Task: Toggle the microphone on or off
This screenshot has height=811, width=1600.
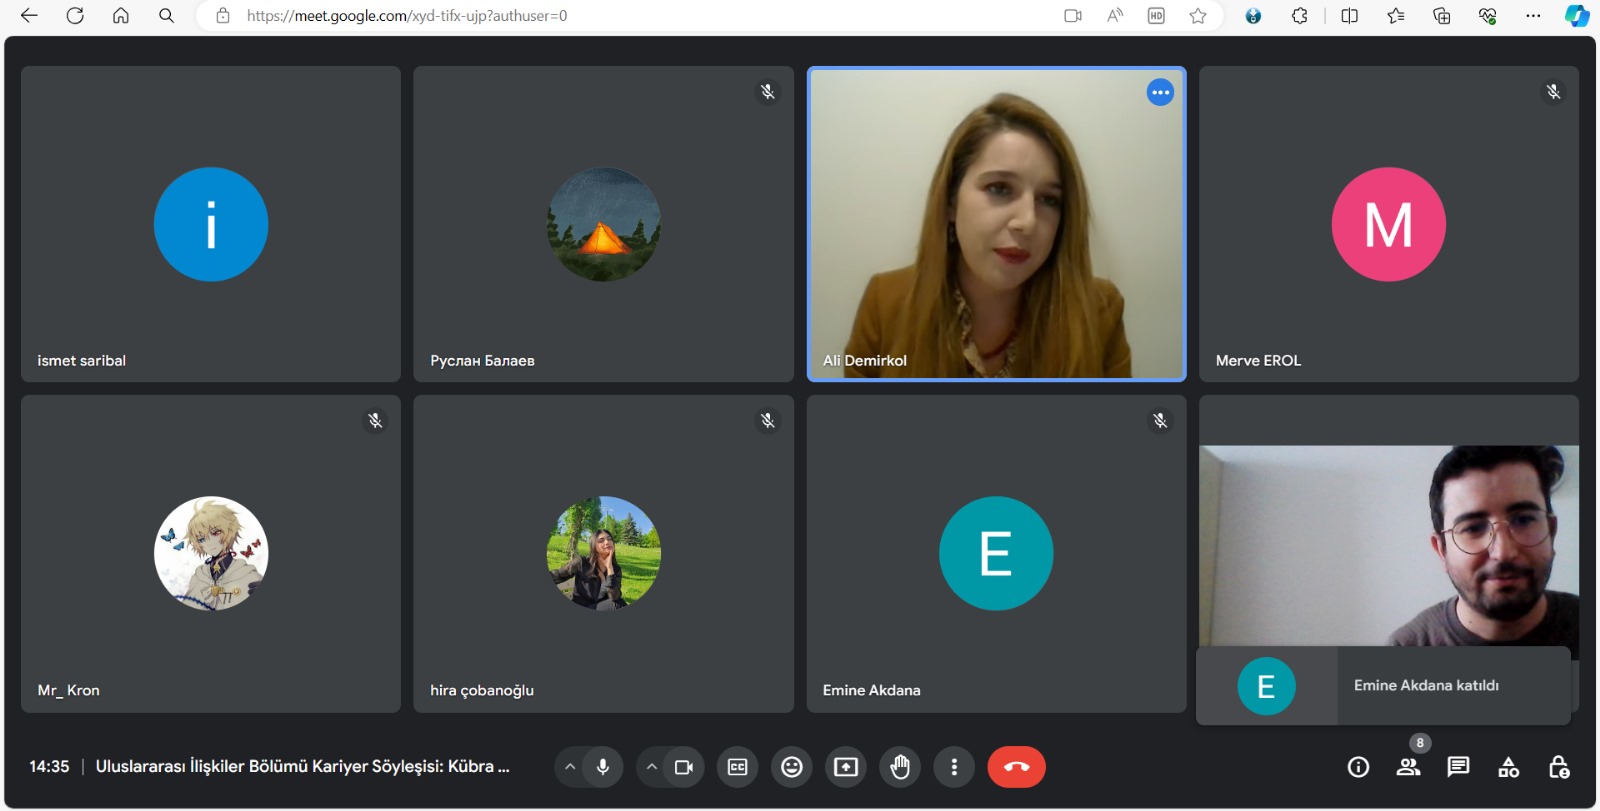Action: pos(603,767)
